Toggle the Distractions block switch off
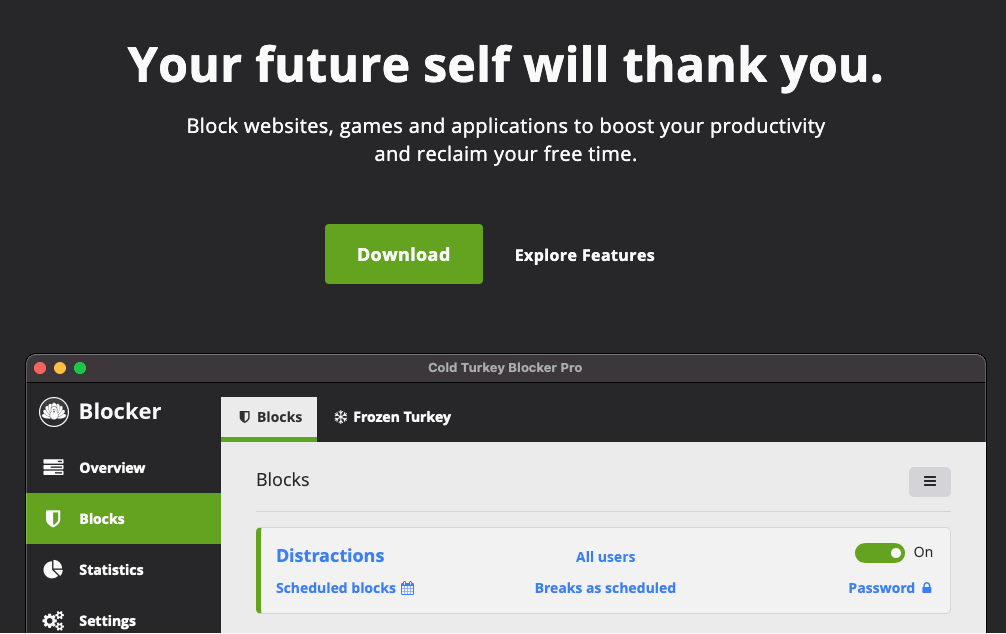The height and width of the screenshot is (634, 1006). (879, 553)
